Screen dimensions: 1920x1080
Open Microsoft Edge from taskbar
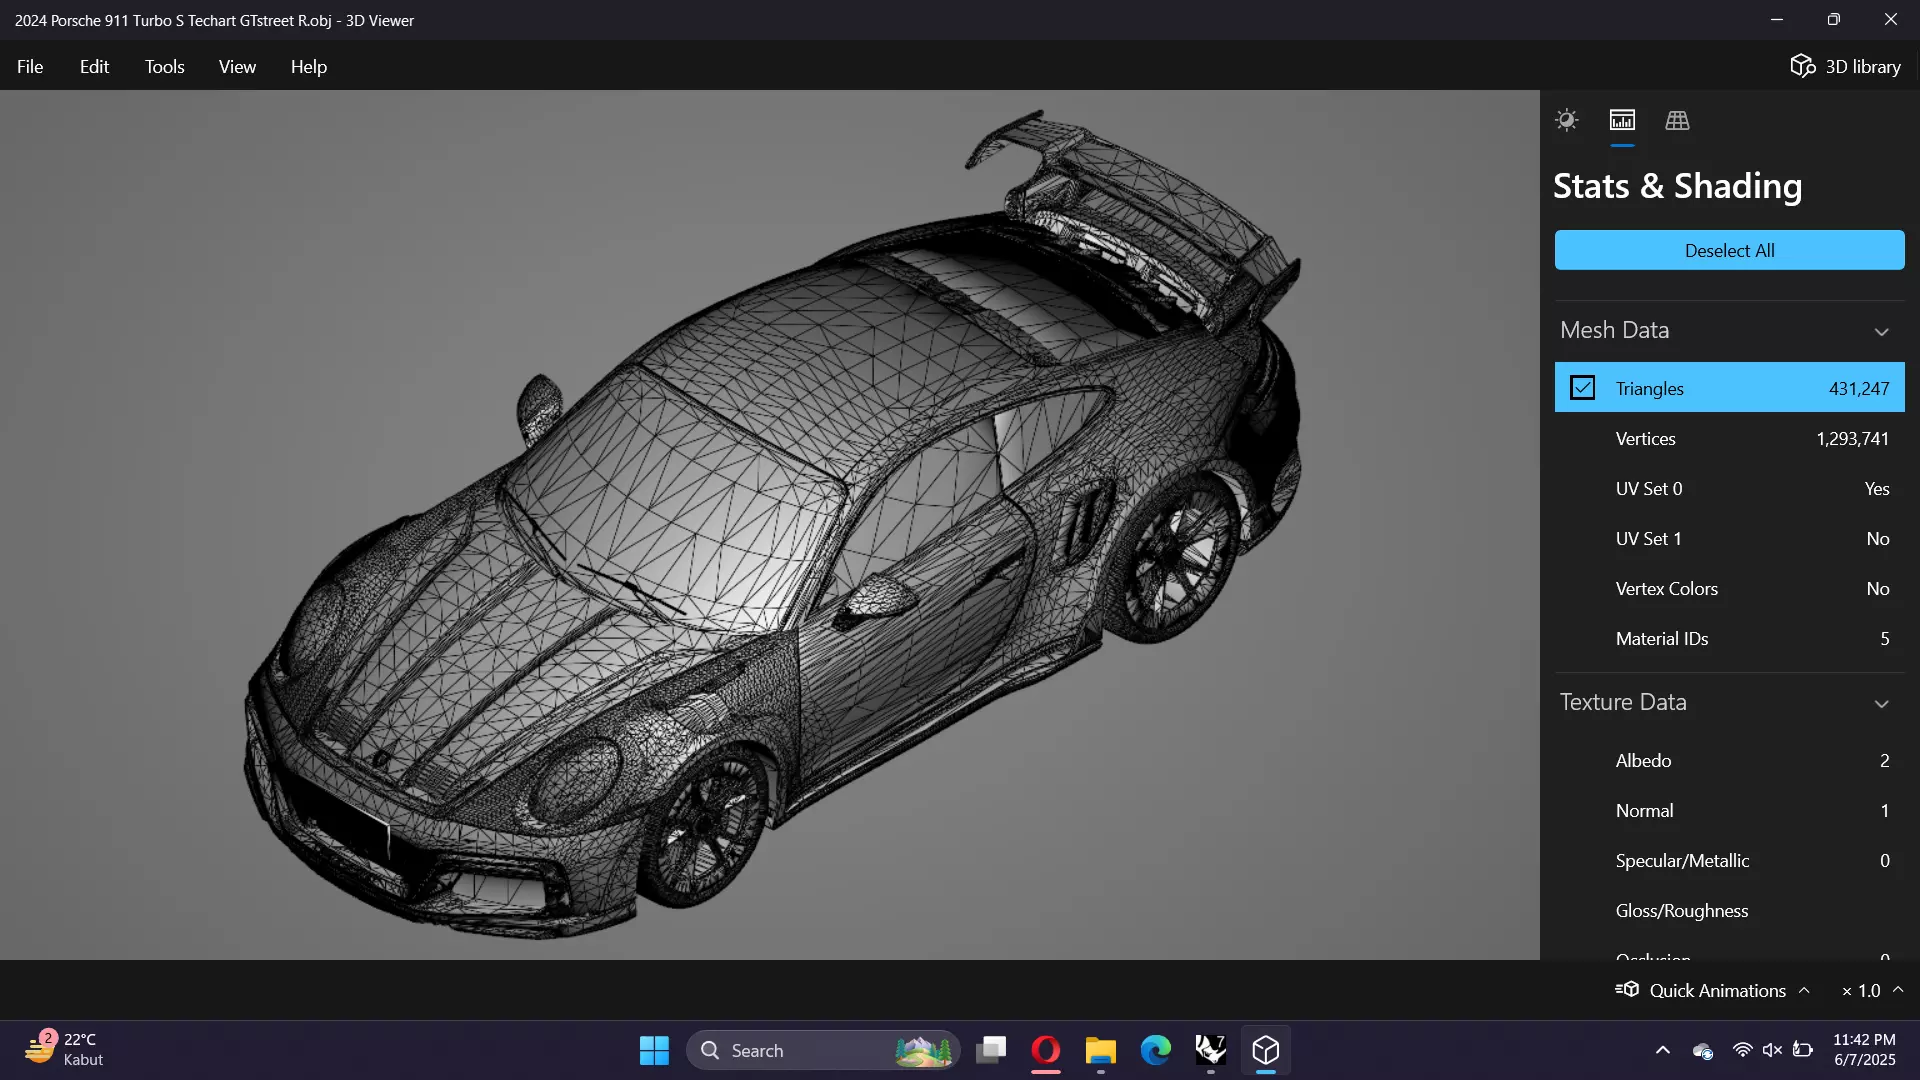1156,1050
